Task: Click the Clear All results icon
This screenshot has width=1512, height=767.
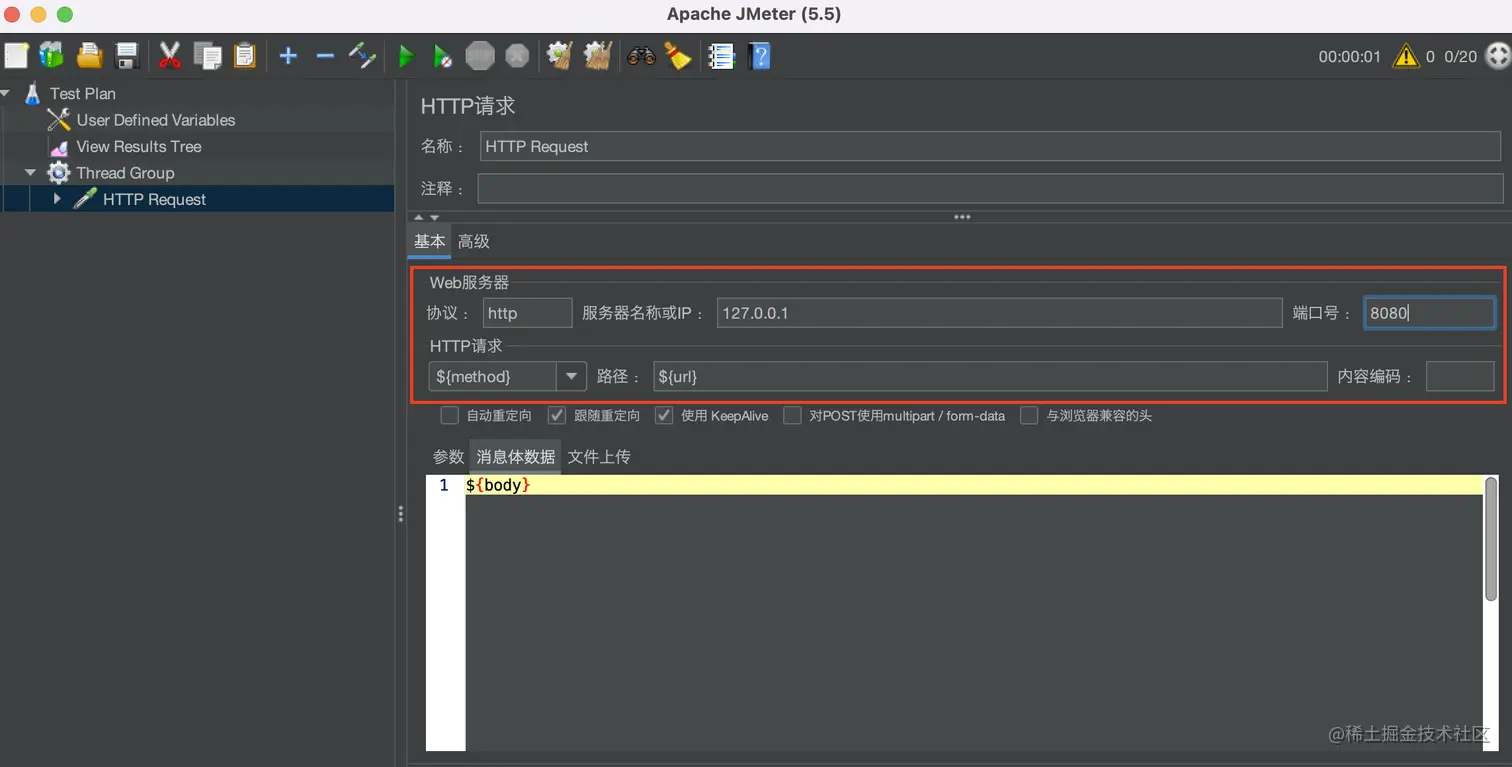Action: [x=598, y=56]
